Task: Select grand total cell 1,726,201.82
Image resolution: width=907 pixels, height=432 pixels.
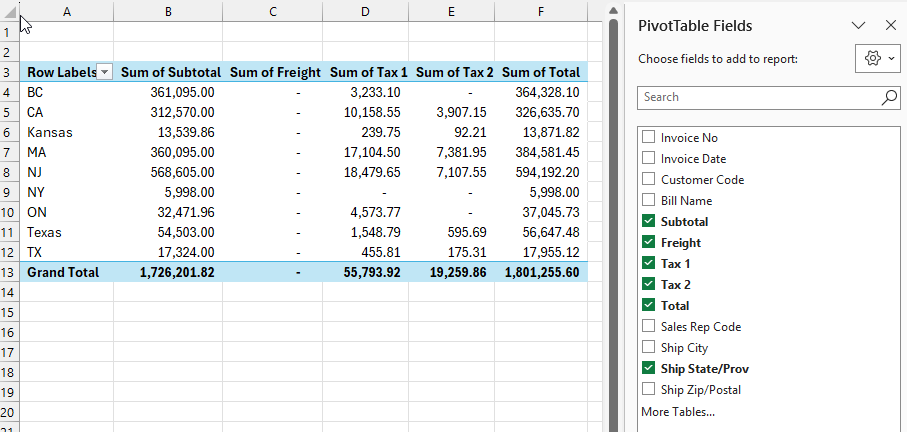Action: tap(168, 272)
